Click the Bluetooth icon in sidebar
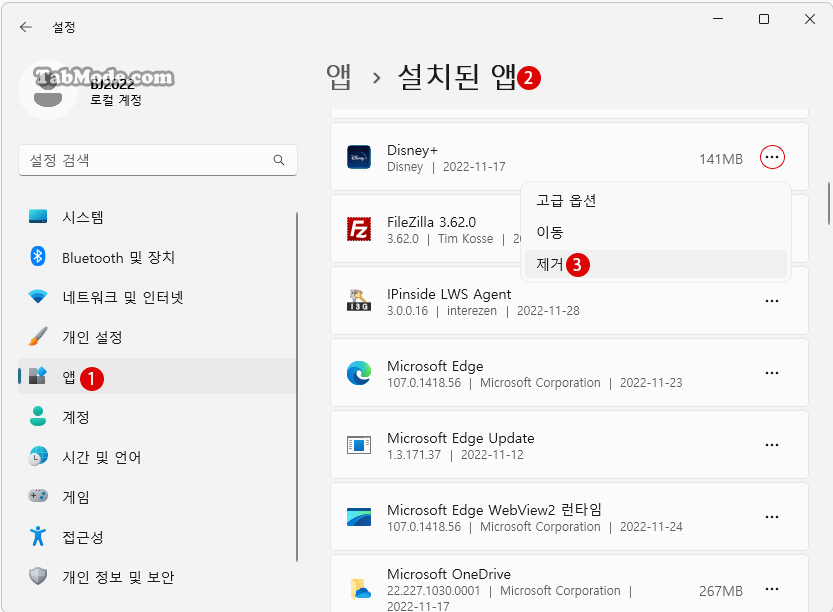This screenshot has height=612, width=833. pyautogui.click(x=38, y=257)
